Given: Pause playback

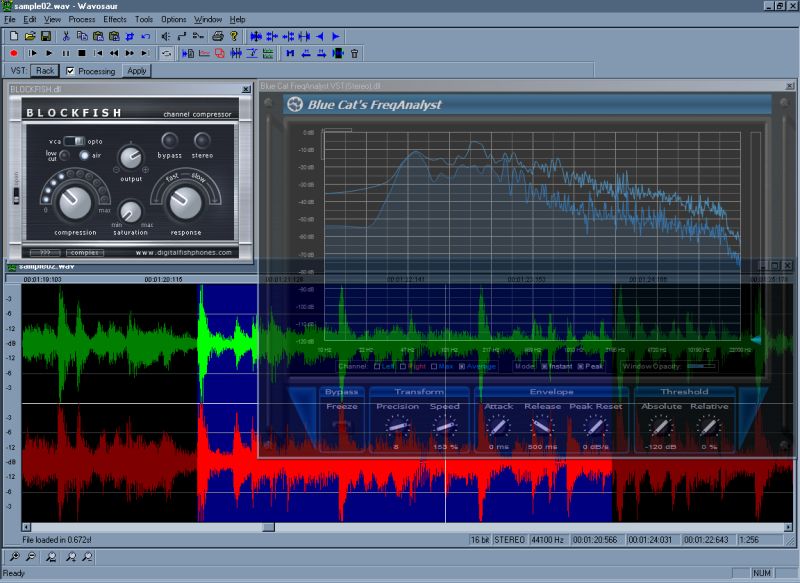Looking at the screenshot, I should 66,53.
